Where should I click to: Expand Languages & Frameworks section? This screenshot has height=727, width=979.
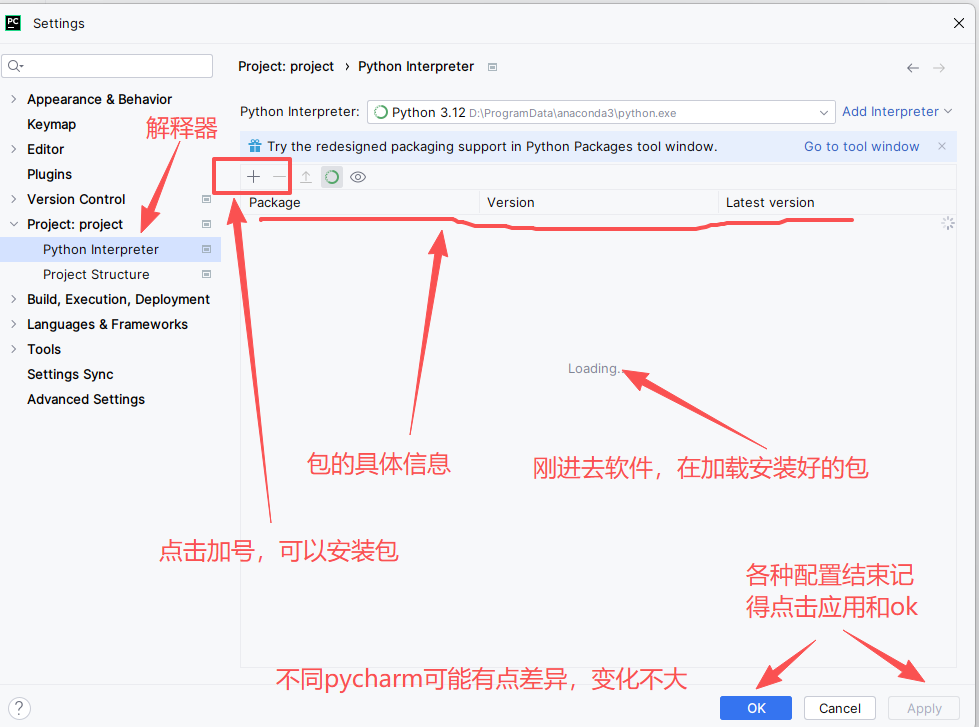tap(14, 324)
